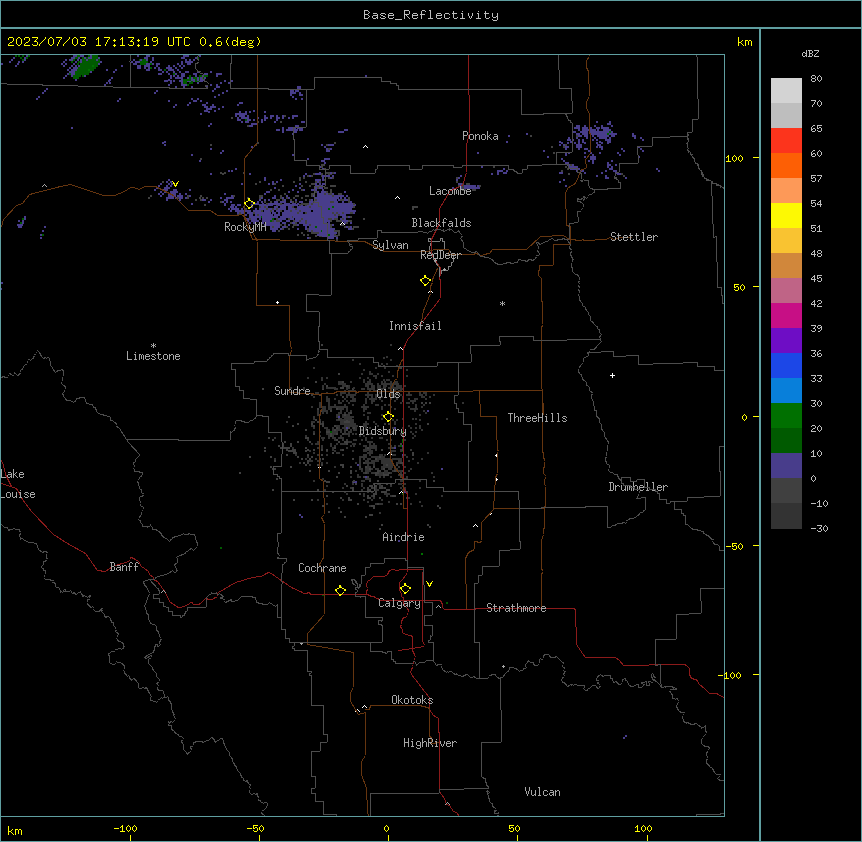Click the yellow marker above Calgary label
The image size is (862, 842).
coord(405,589)
